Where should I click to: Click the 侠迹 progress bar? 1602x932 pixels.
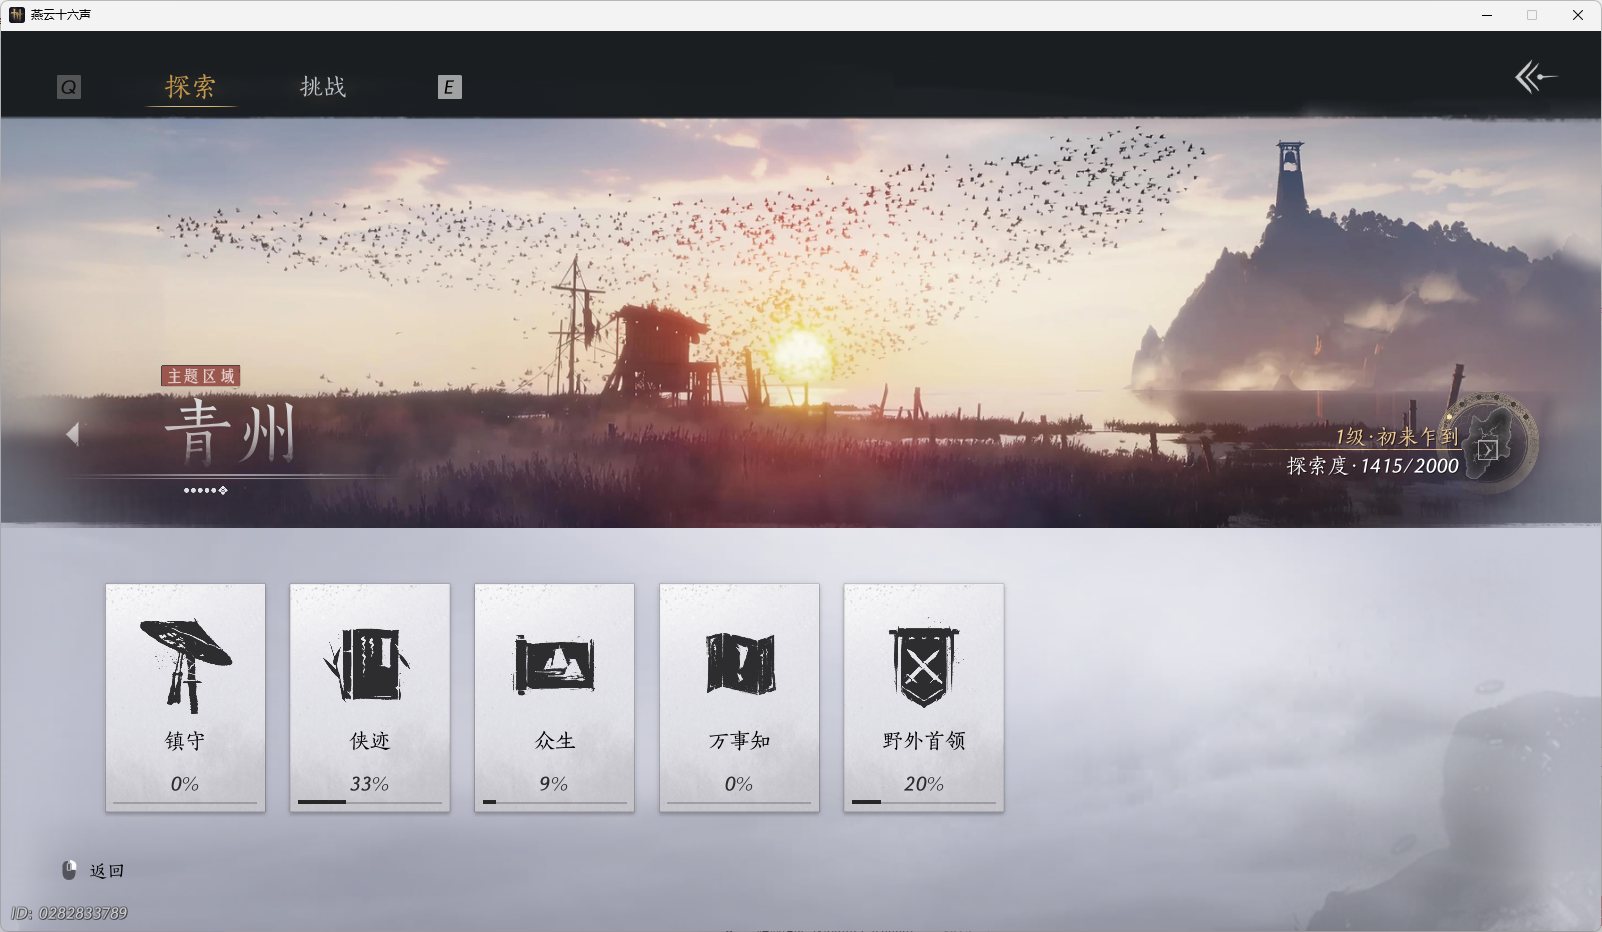tap(369, 802)
